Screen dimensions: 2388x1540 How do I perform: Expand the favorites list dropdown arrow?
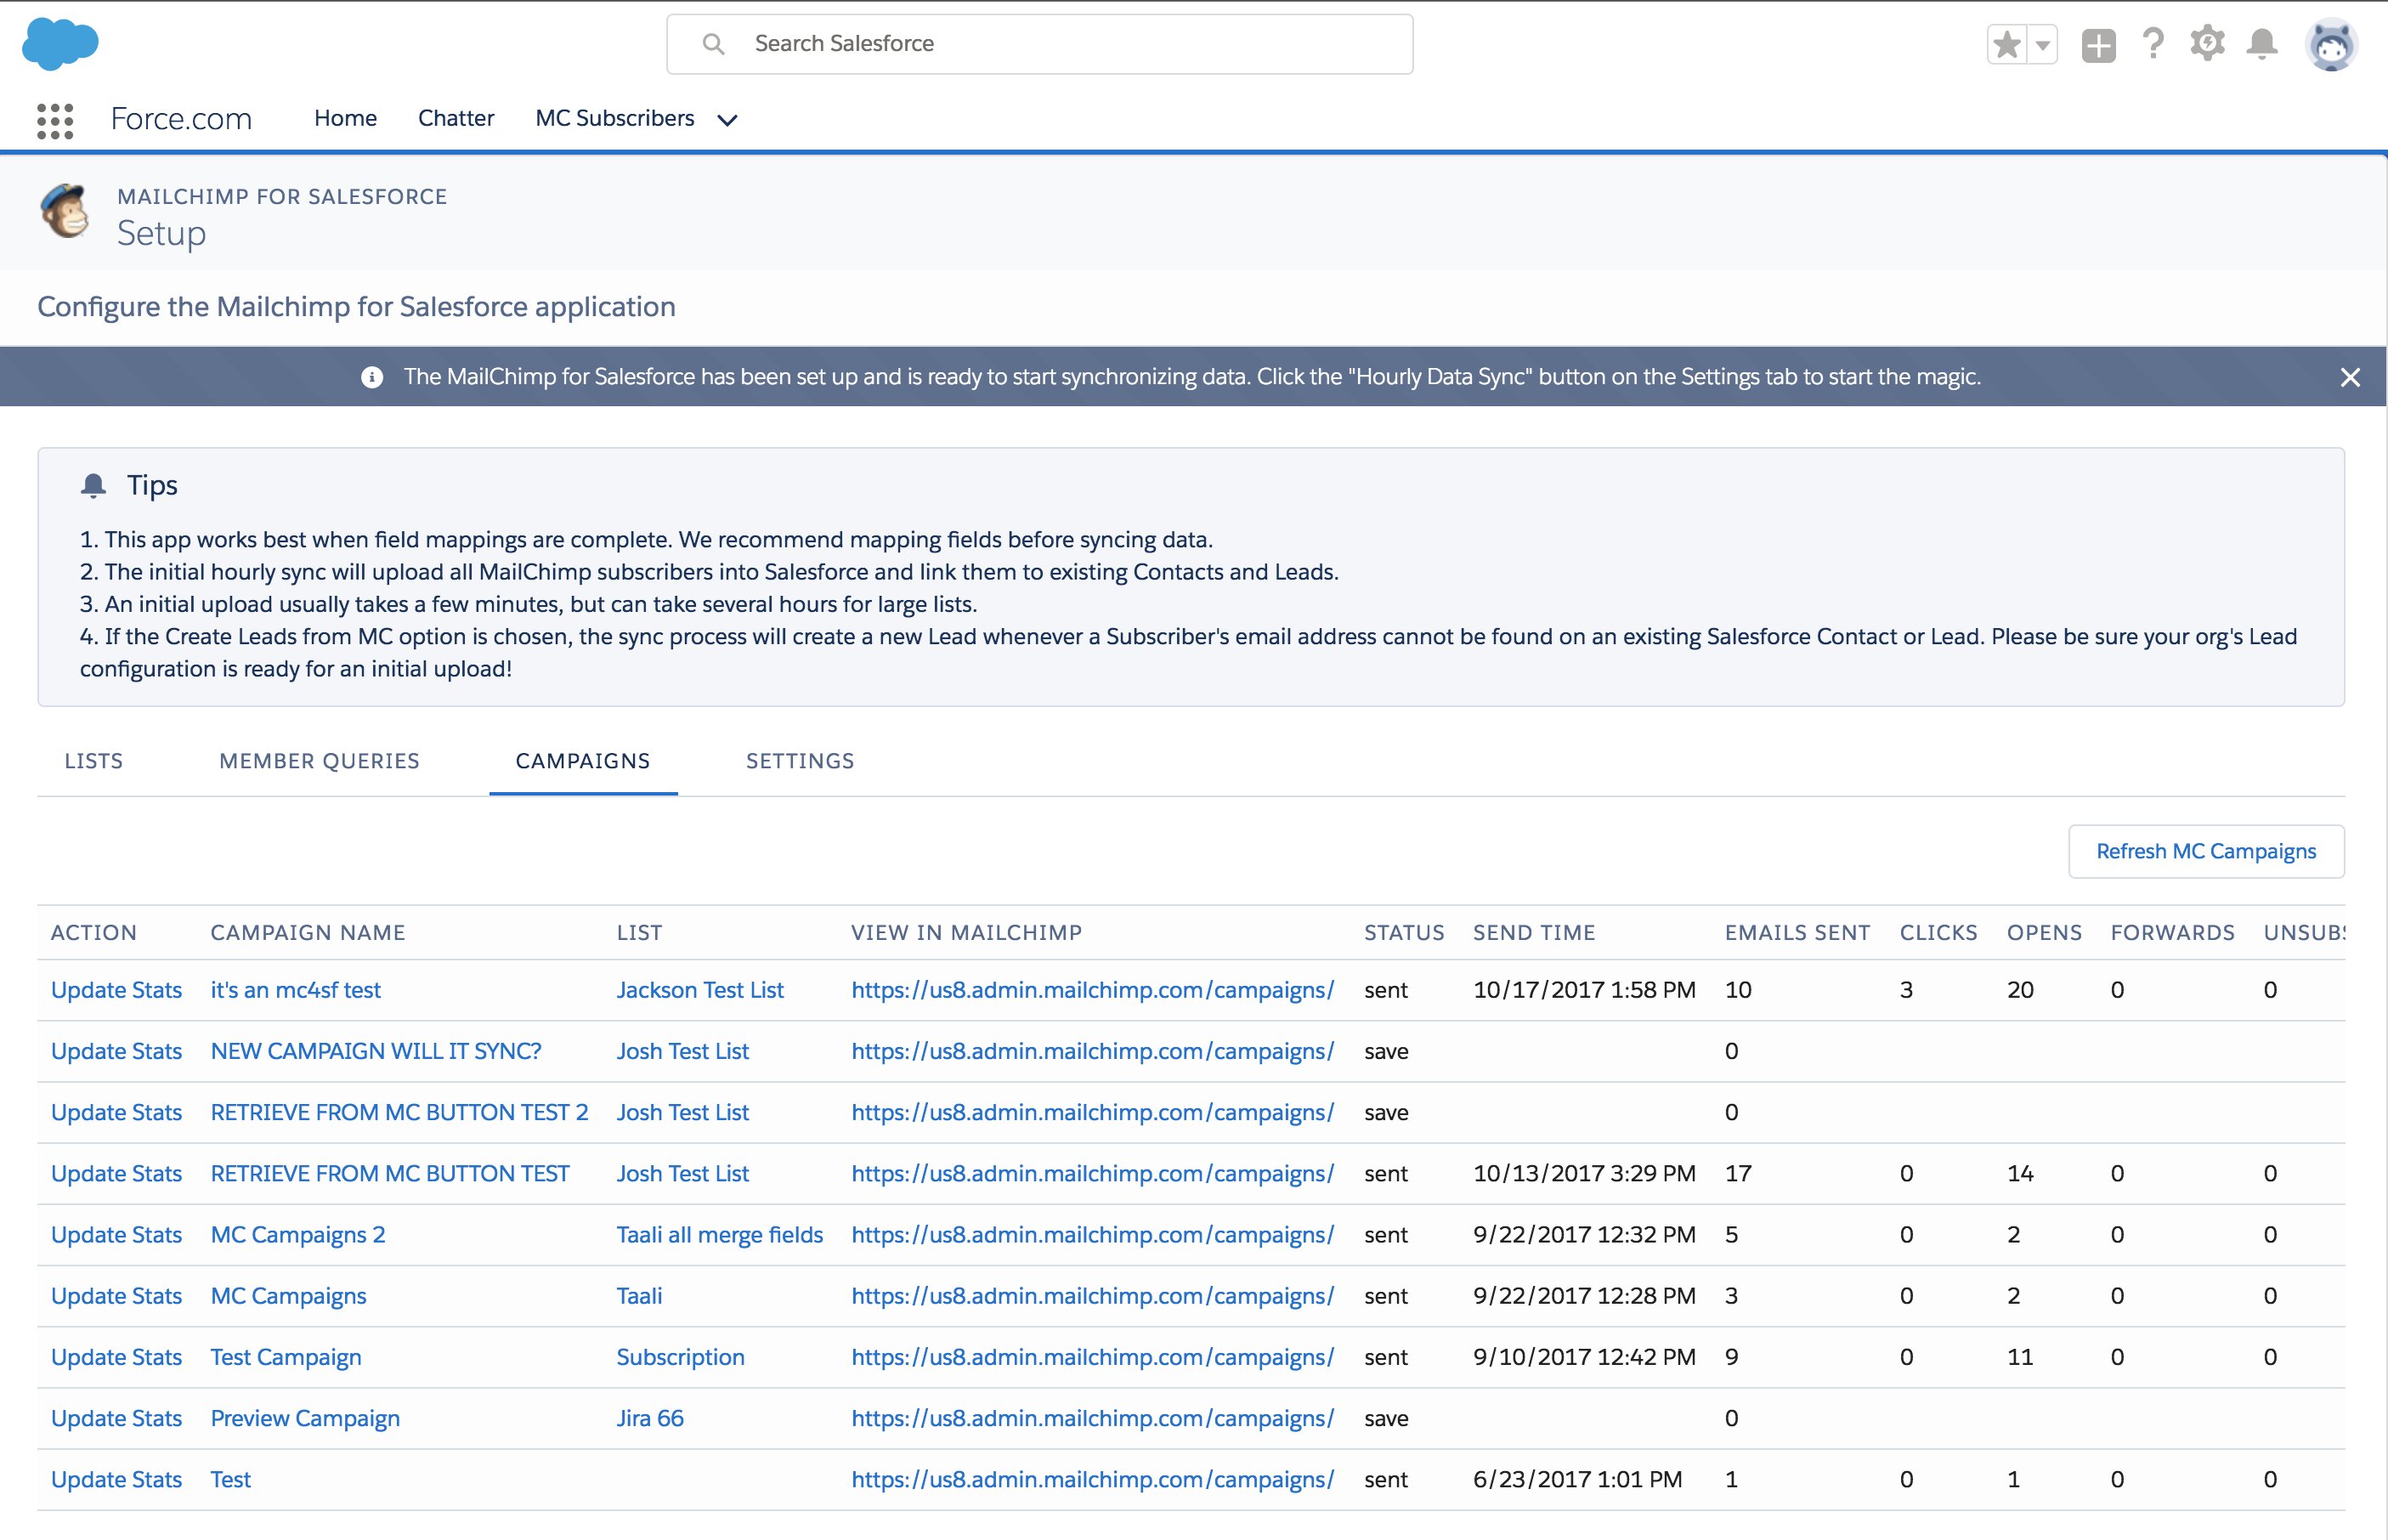pyautogui.click(x=2043, y=44)
